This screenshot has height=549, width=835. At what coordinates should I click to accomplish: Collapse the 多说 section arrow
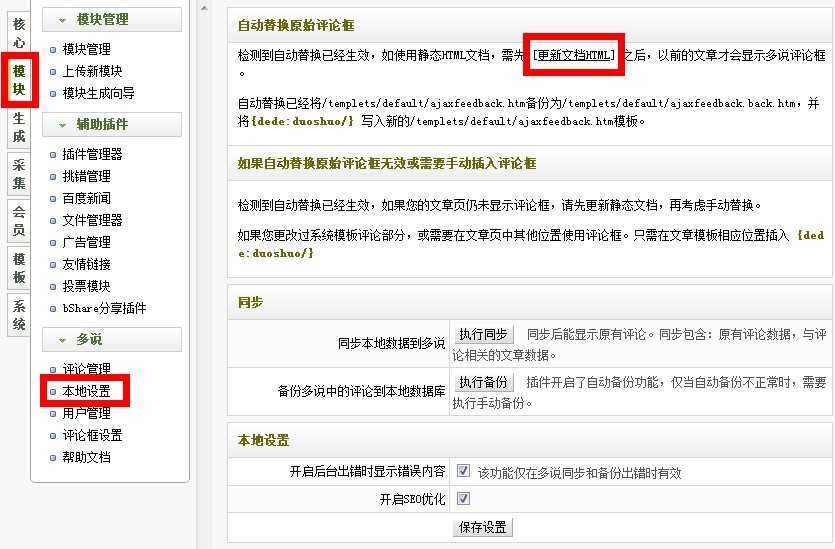tap(62, 340)
